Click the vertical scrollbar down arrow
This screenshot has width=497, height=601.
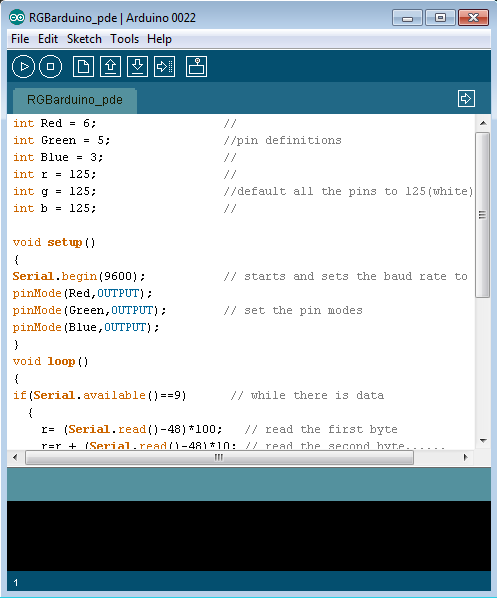coord(483,441)
